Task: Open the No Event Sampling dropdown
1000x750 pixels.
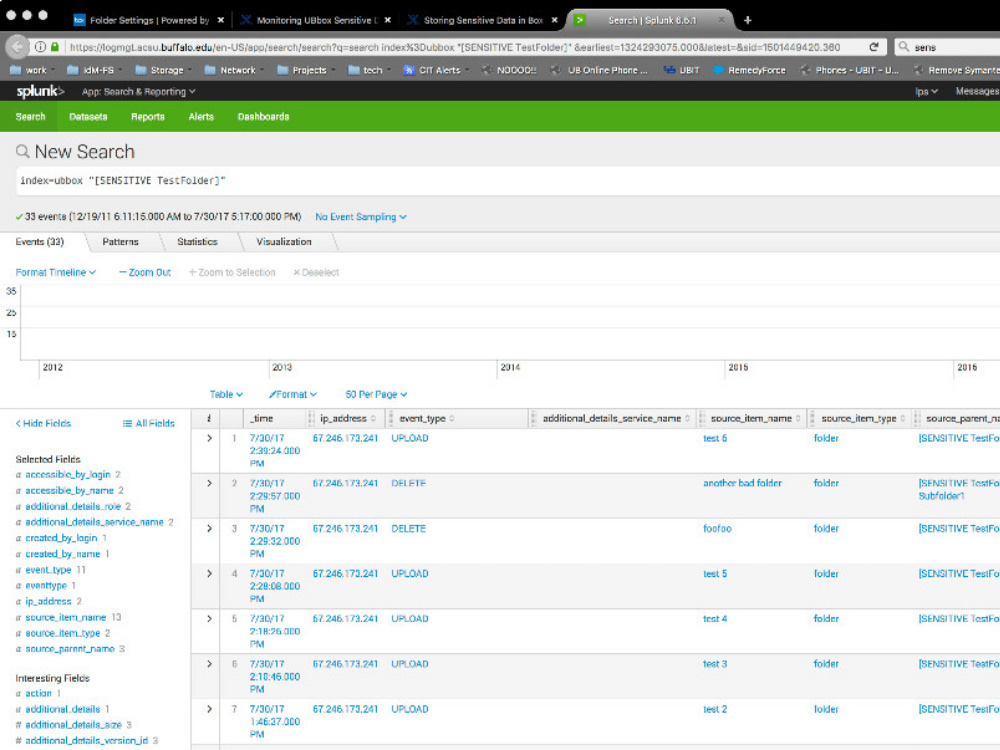Action: [358, 216]
